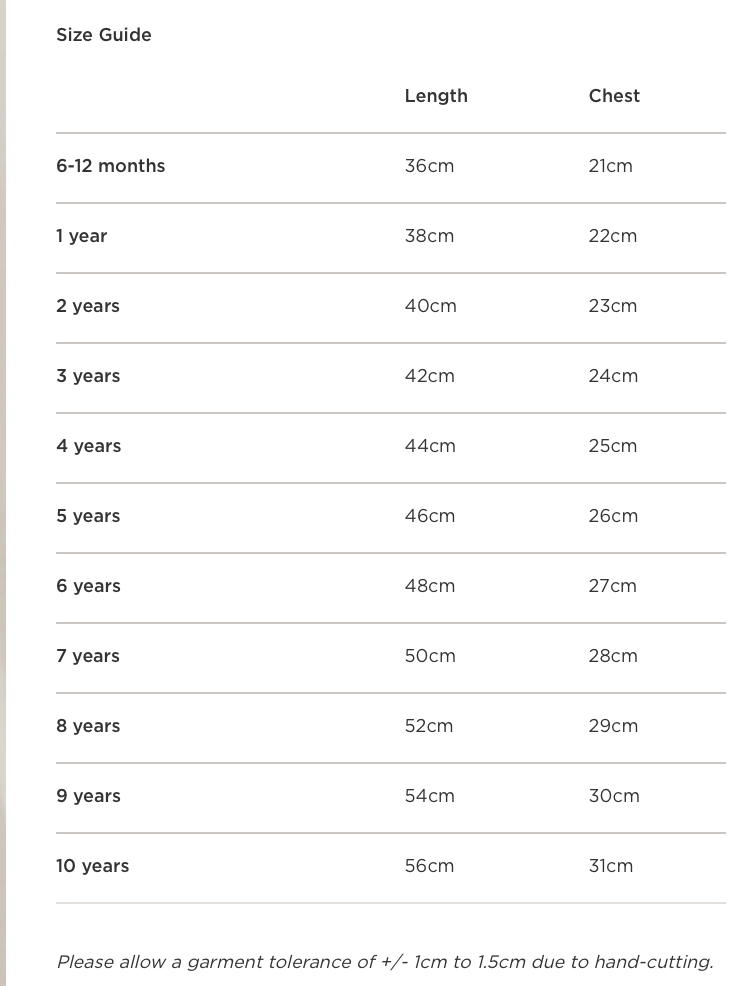Select the 4 years size row
Viewport: 736px width, 986px height.
coord(88,446)
